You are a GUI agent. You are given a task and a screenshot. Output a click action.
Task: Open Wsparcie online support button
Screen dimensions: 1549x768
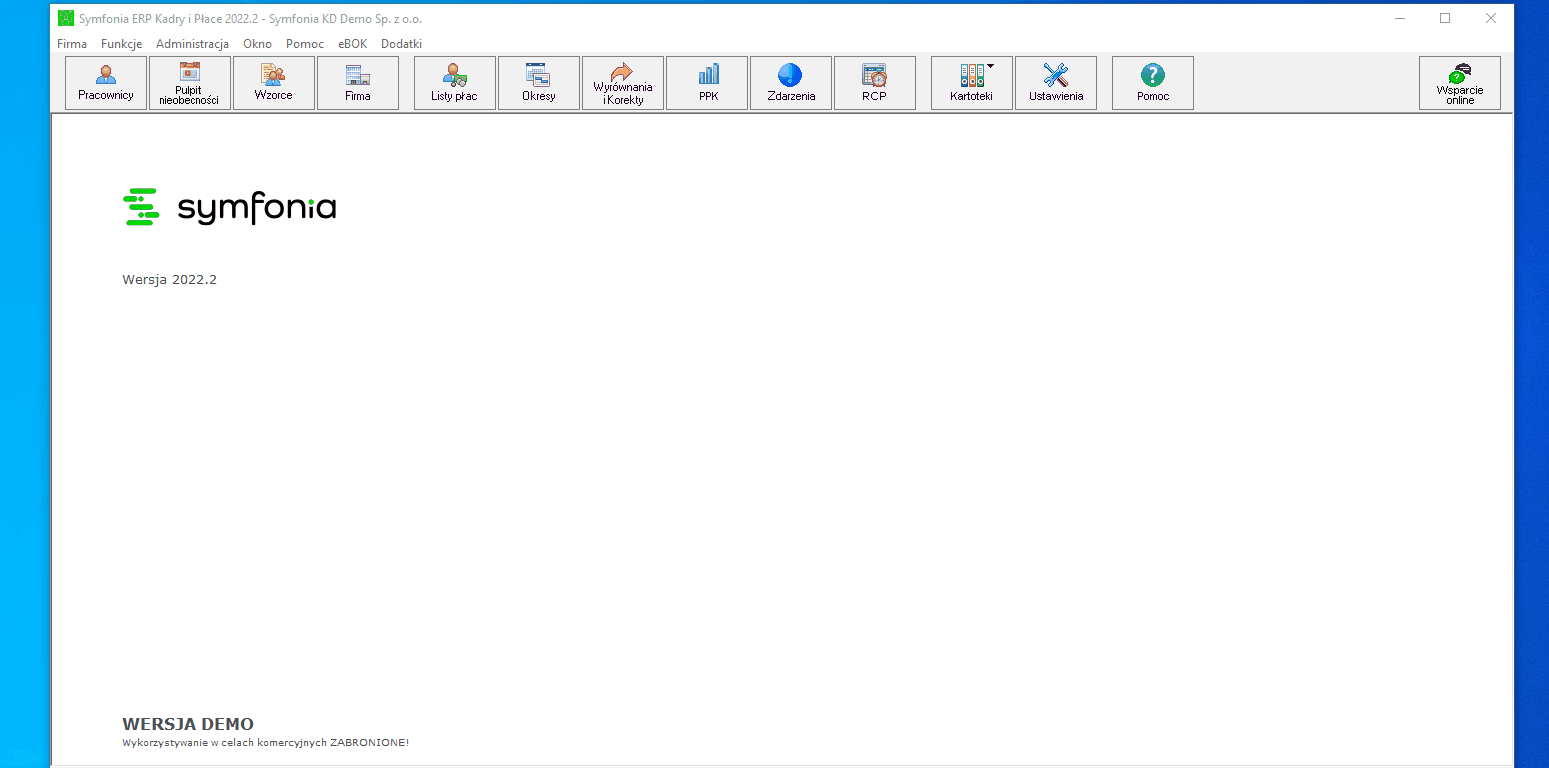[x=1460, y=83]
